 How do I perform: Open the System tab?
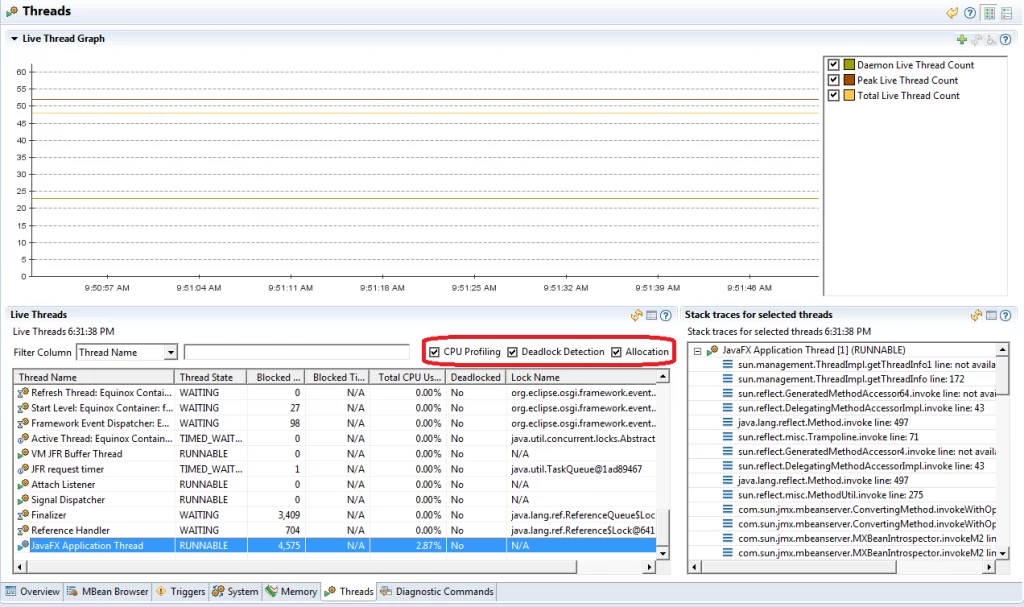235,592
